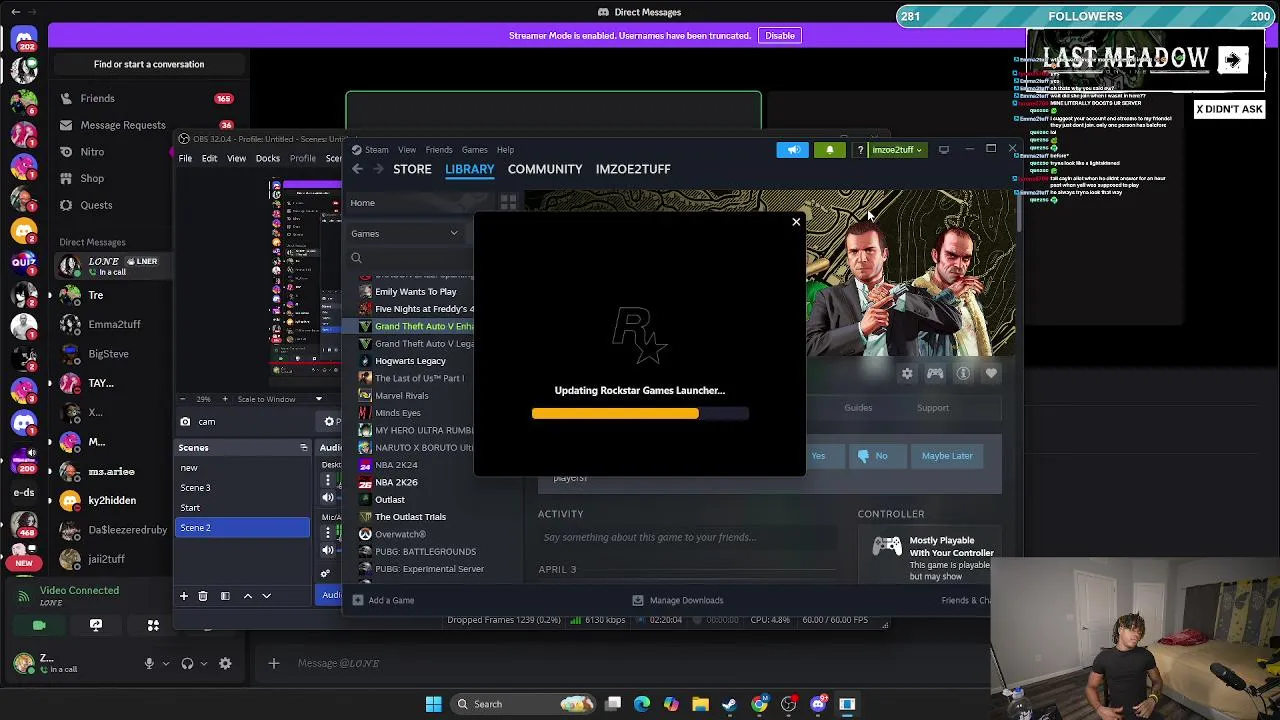Close the Rockstar Games Launcher update dialog

click(x=796, y=222)
